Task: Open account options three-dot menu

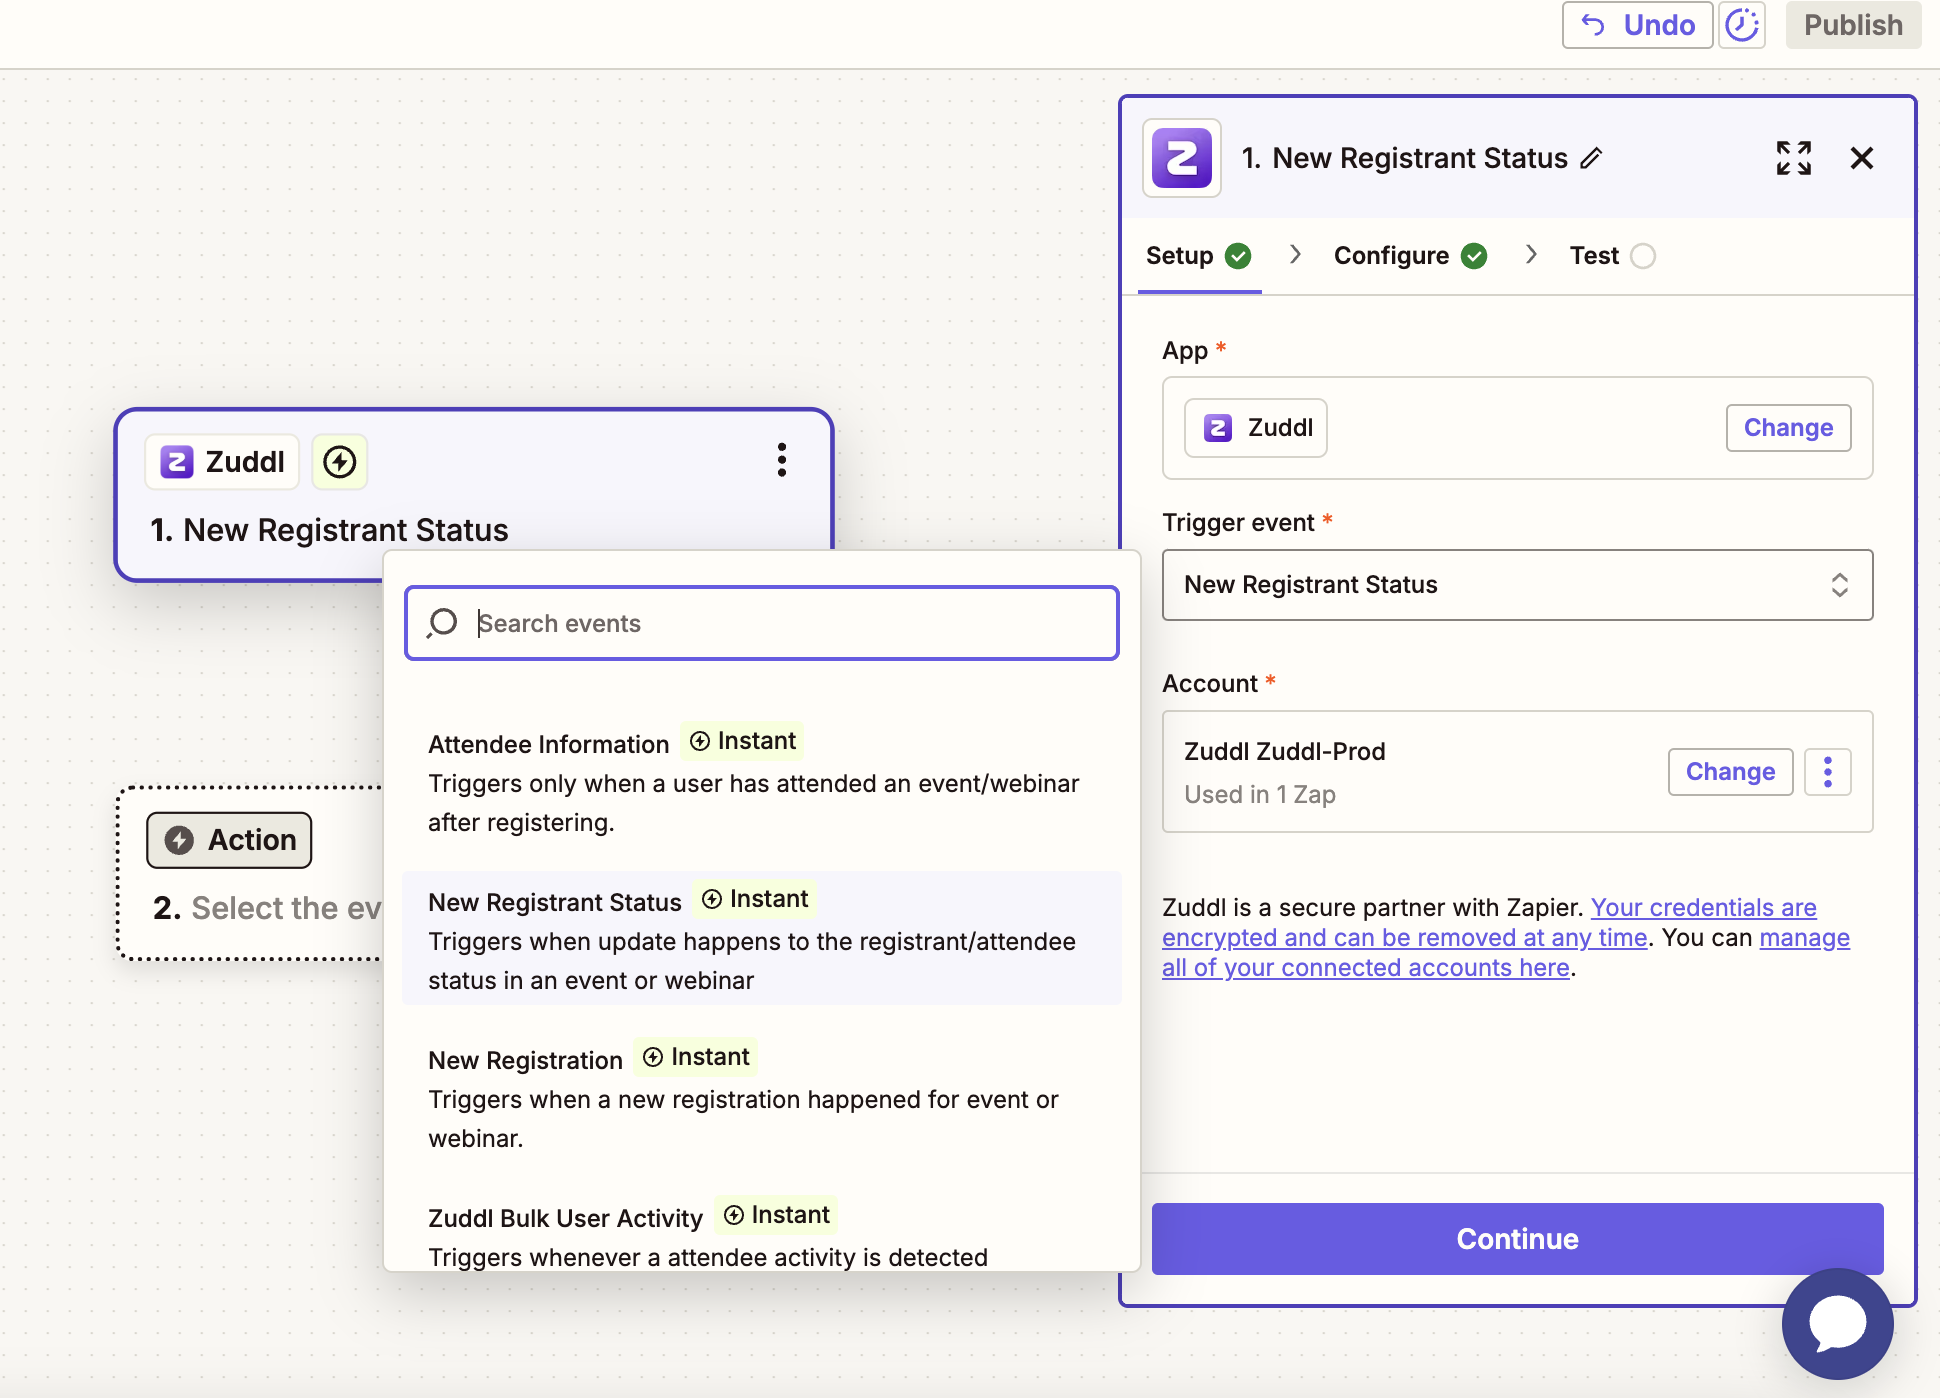Action: point(1827,772)
